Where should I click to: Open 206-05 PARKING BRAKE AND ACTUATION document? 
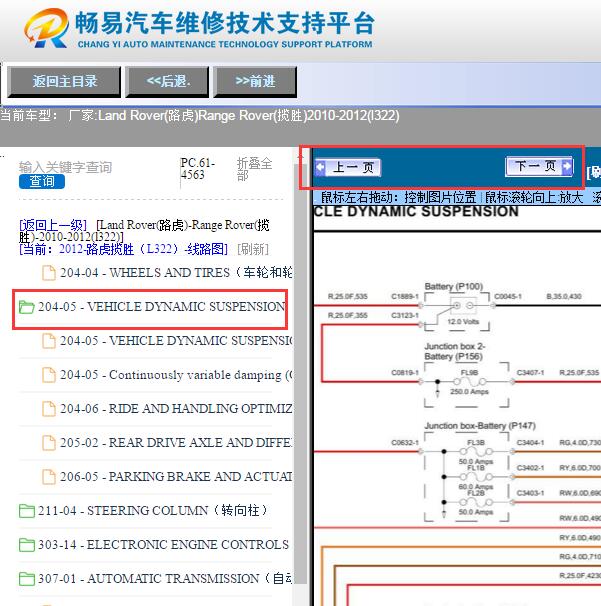pyautogui.click(x=176, y=477)
